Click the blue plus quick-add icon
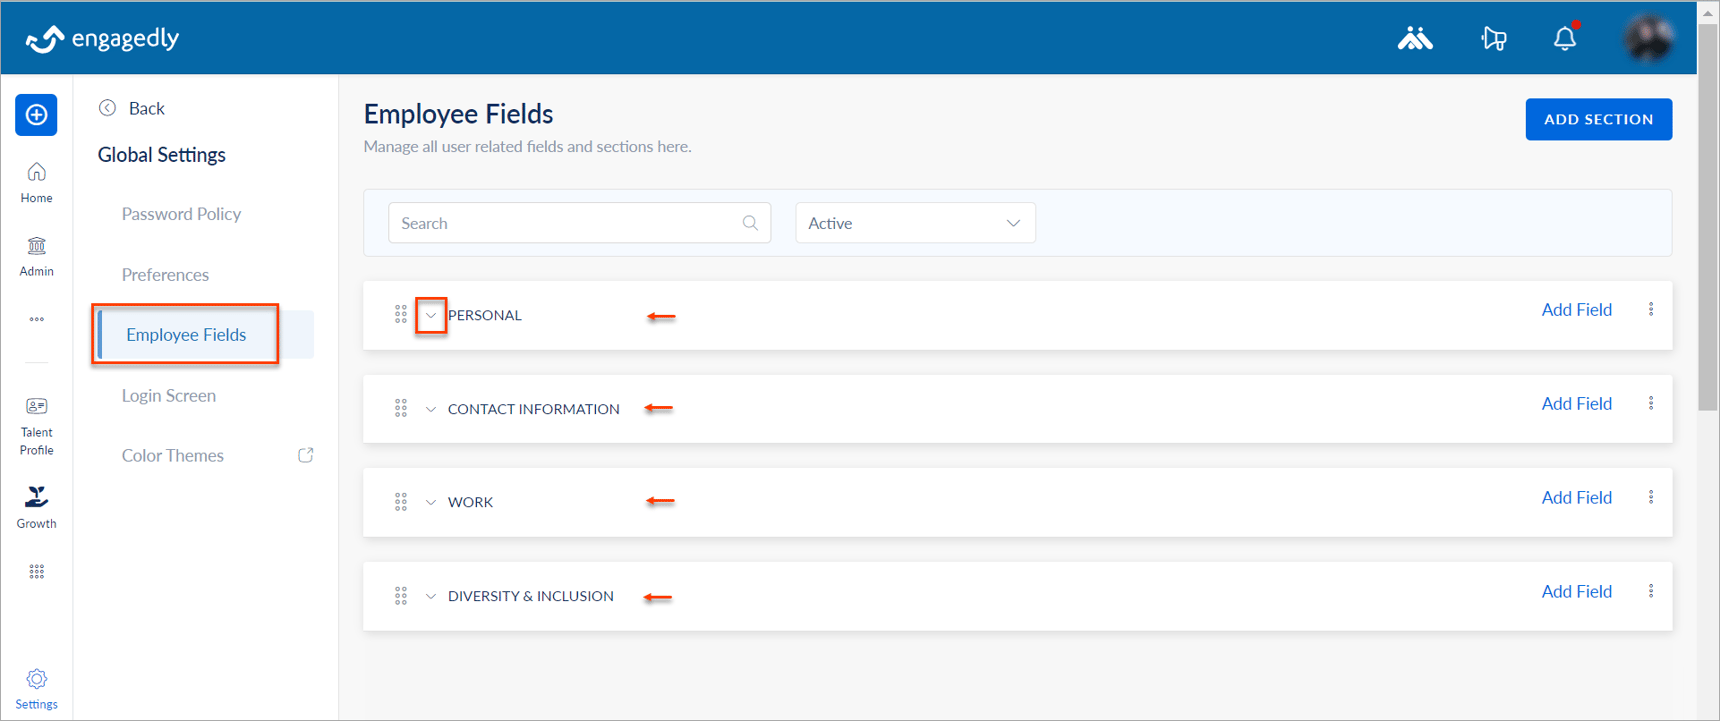This screenshot has height=721, width=1720. tap(36, 115)
